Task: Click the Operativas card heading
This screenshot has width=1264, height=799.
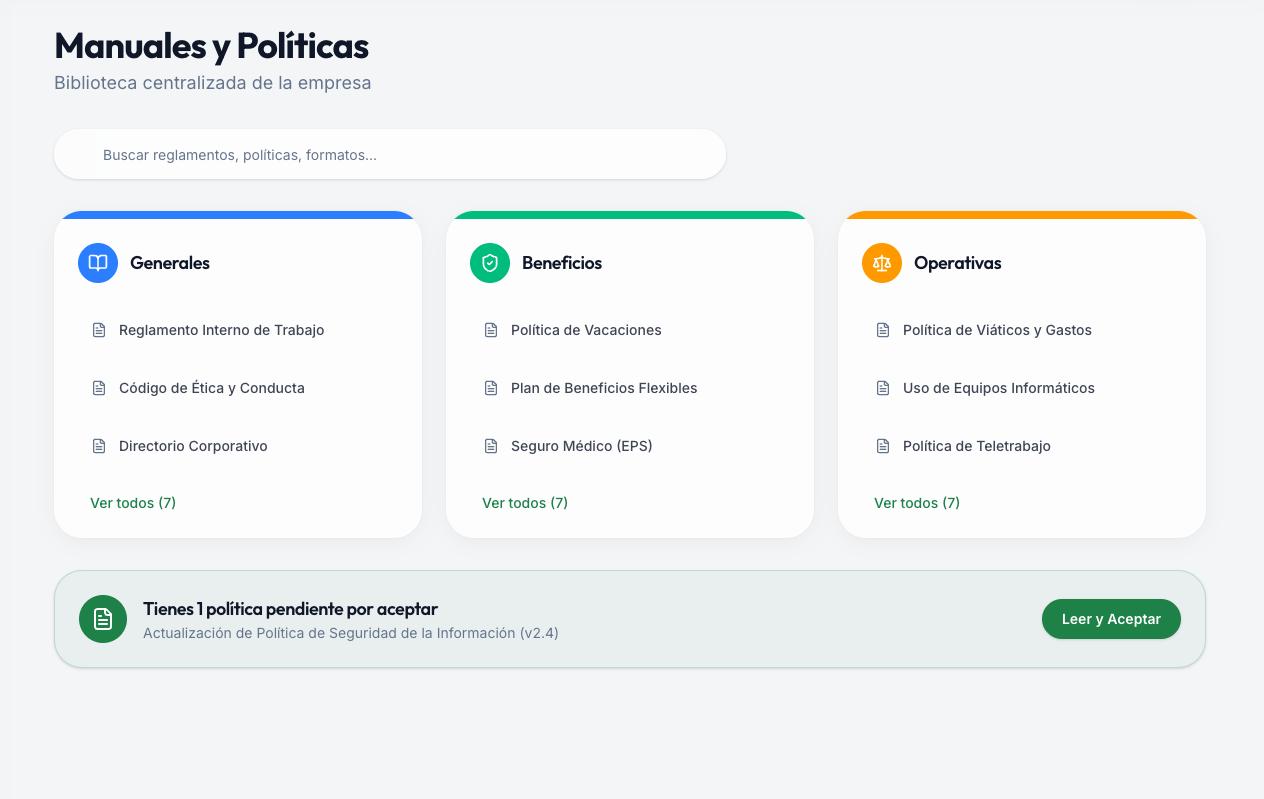Action: (x=958, y=263)
